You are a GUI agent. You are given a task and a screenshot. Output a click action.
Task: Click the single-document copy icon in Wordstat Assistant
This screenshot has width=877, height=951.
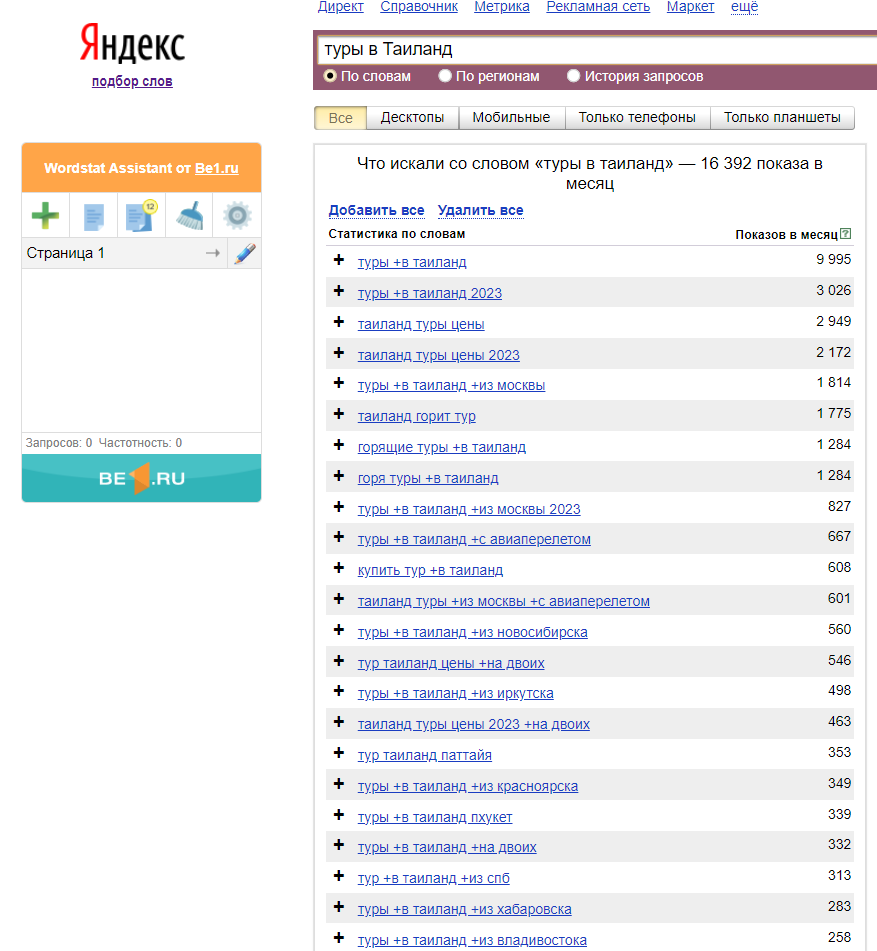(93, 215)
